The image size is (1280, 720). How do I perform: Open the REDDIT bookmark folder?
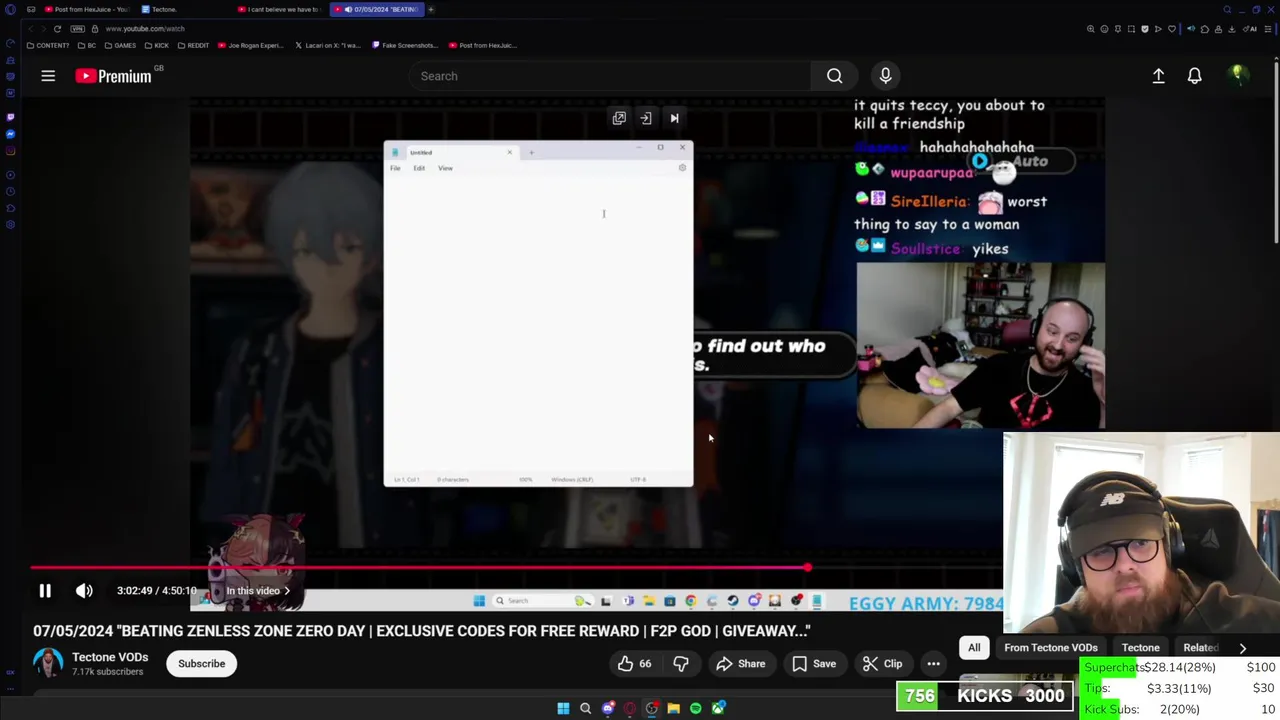point(193,45)
